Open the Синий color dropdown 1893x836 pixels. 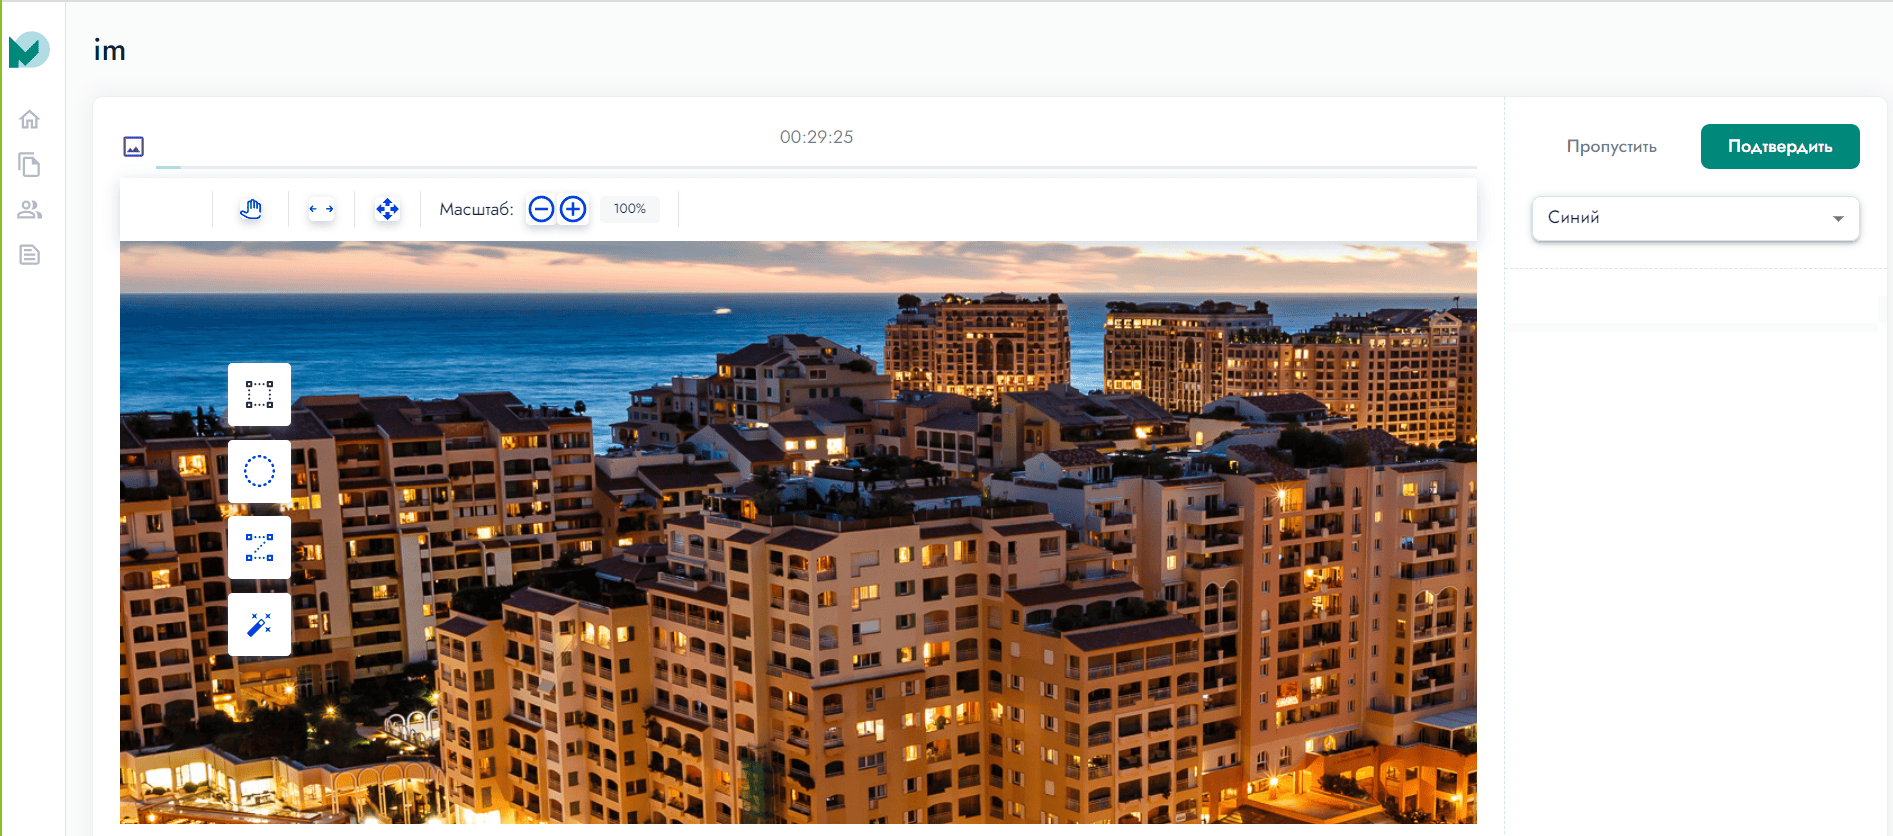(x=1696, y=218)
